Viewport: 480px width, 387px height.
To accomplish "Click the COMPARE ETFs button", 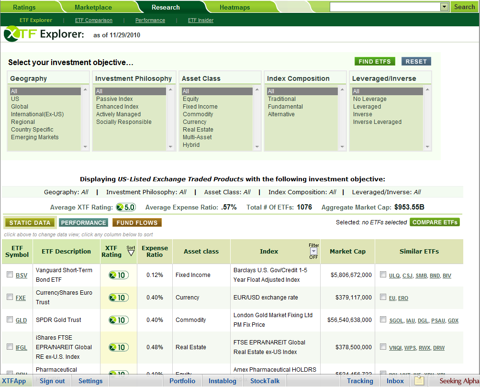I will click(435, 222).
